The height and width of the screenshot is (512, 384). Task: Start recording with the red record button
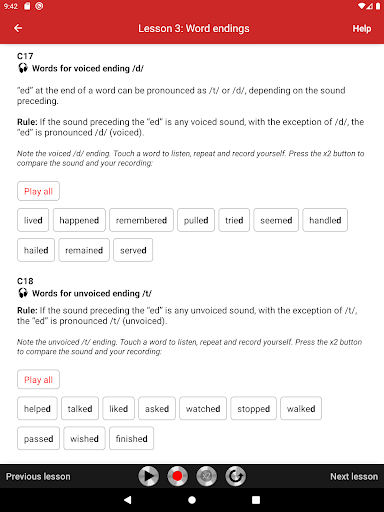(177, 476)
